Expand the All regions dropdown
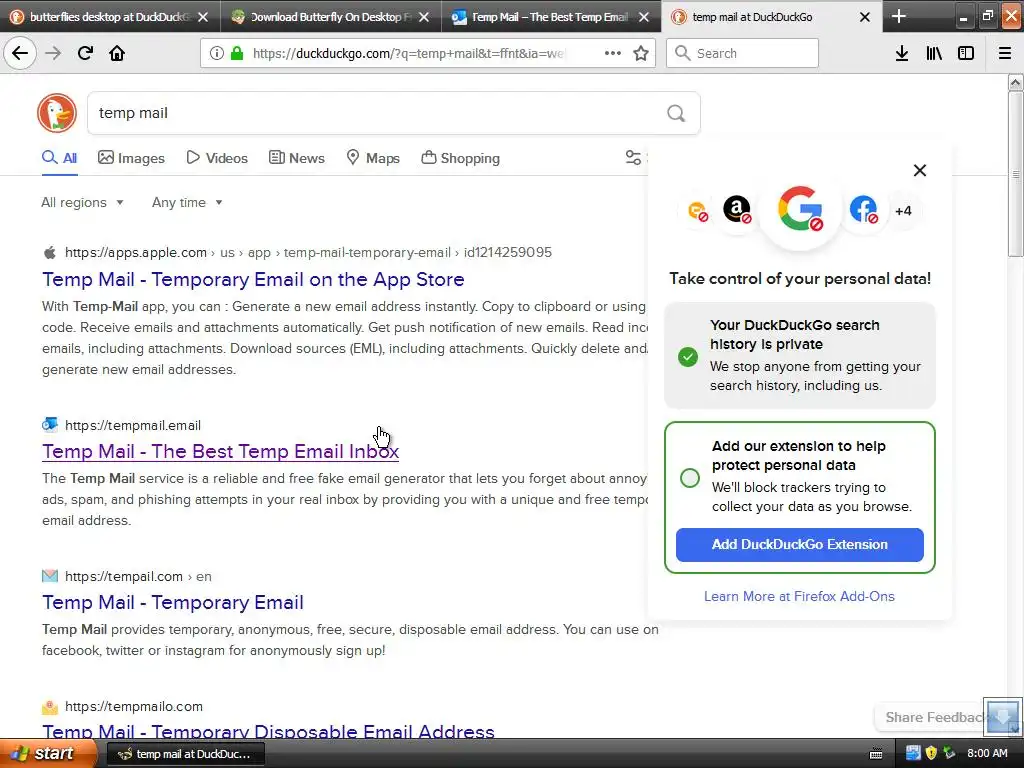1024x768 pixels. (x=82, y=202)
